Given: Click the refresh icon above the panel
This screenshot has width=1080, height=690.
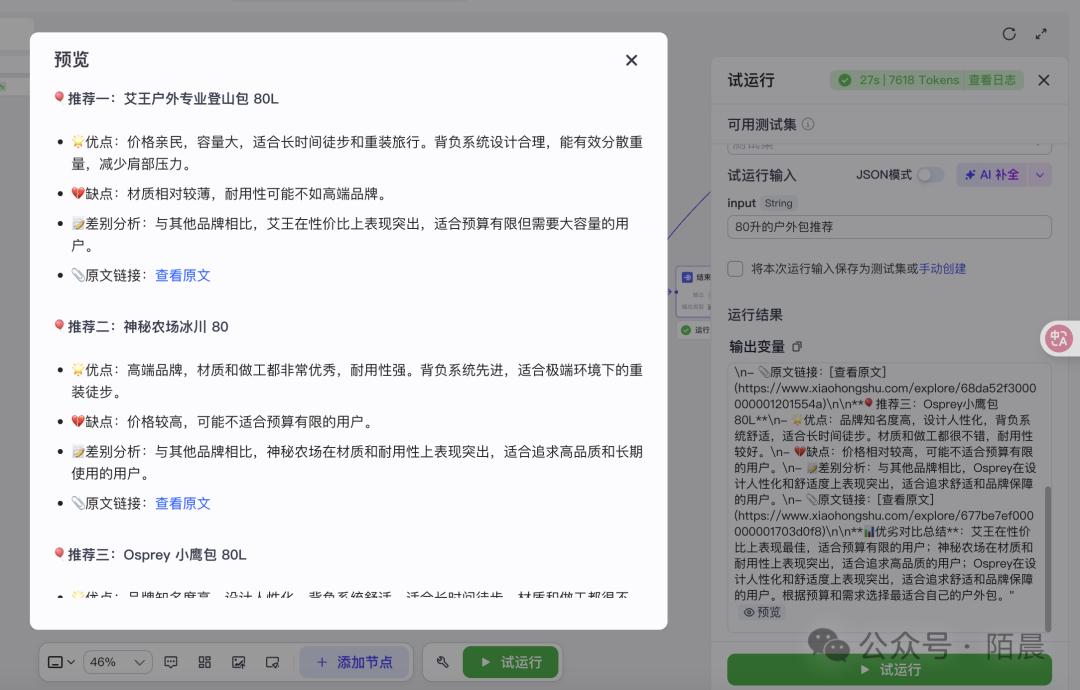Looking at the screenshot, I should point(1009,34).
